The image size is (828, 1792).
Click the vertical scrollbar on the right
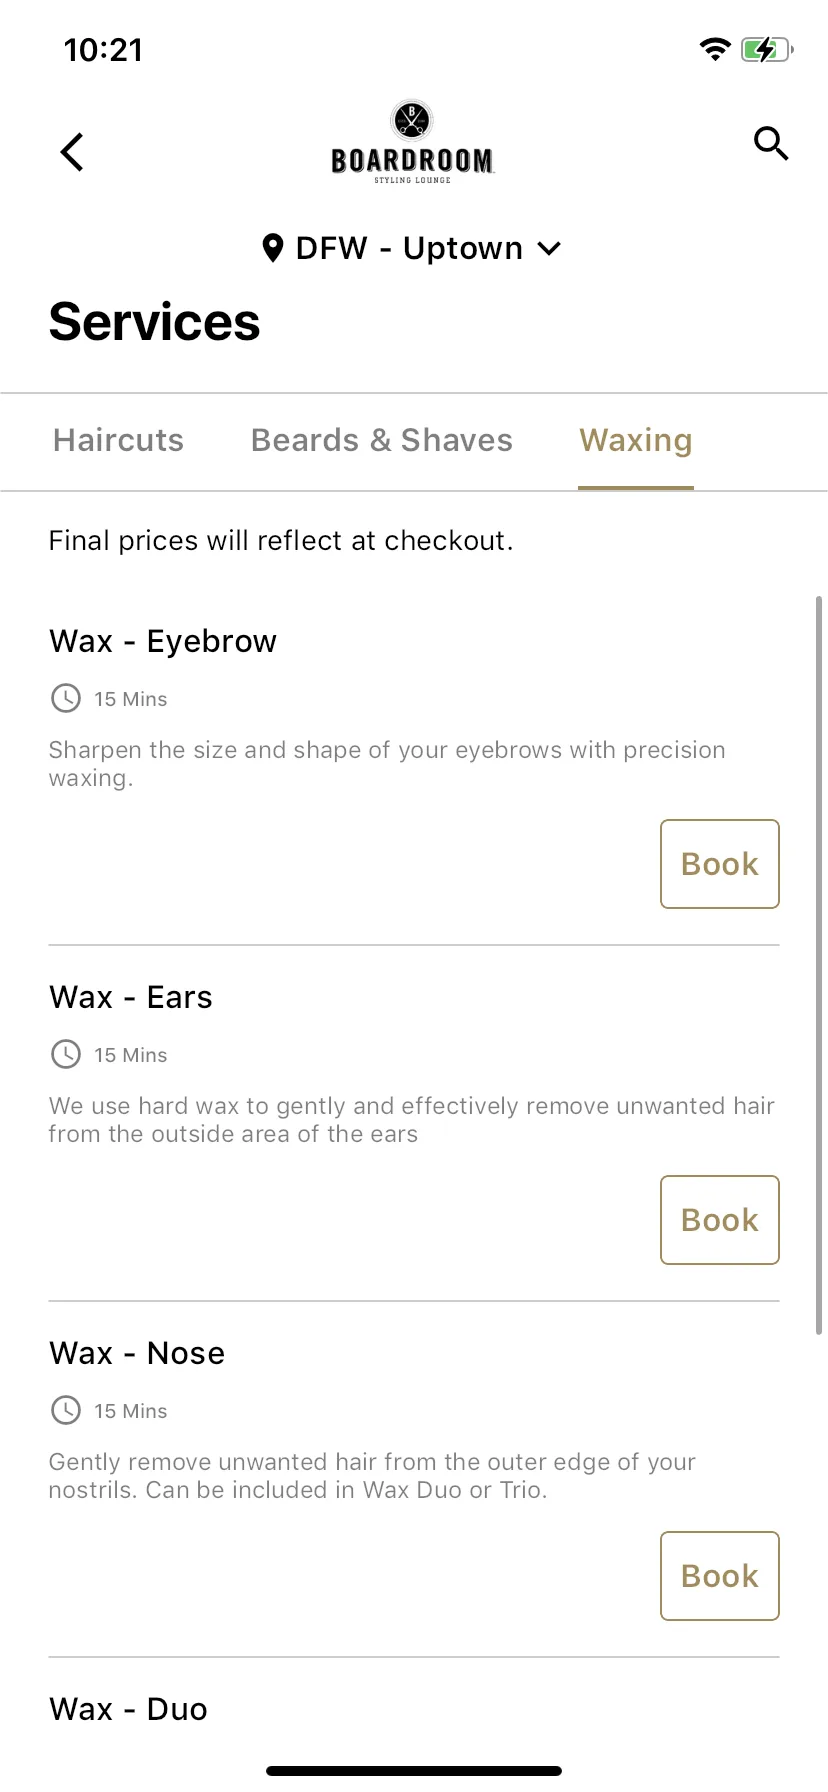[x=819, y=965]
